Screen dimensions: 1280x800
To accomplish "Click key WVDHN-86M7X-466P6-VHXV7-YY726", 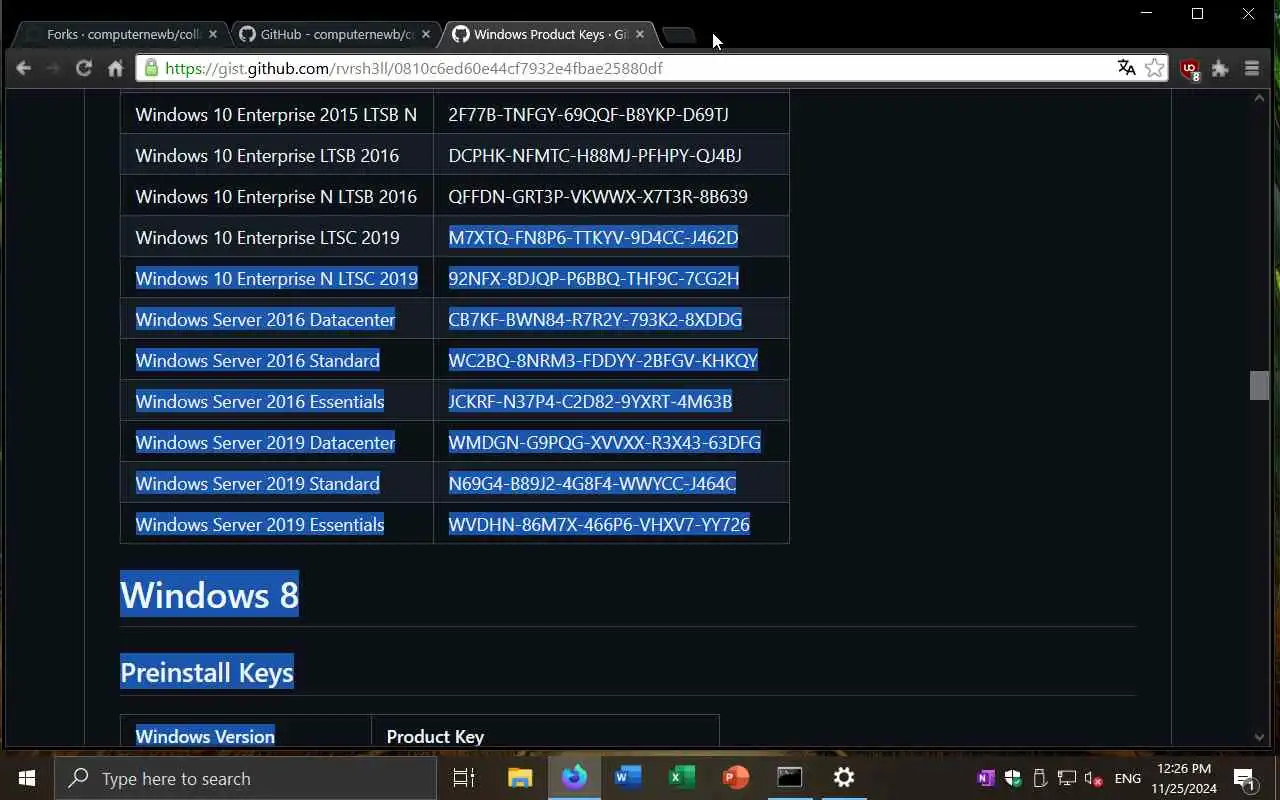I will pyautogui.click(x=599, y=524).
